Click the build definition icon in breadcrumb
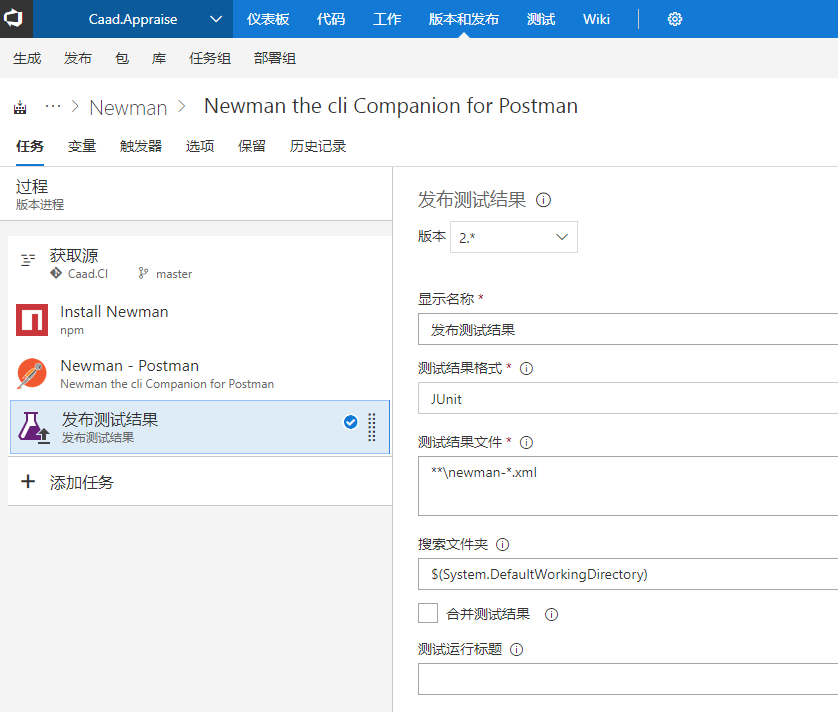 pos(20,107)
